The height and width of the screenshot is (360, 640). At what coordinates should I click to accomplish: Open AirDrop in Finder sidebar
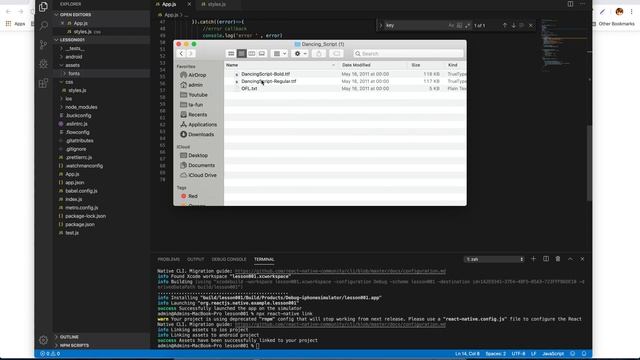coord(198,75)
